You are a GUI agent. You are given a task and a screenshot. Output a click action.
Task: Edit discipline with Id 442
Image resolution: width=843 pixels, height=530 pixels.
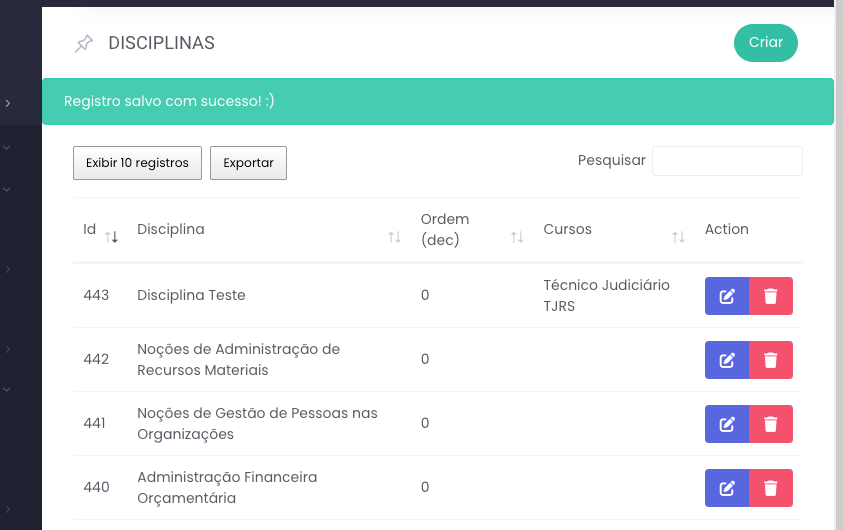(727, 360)
